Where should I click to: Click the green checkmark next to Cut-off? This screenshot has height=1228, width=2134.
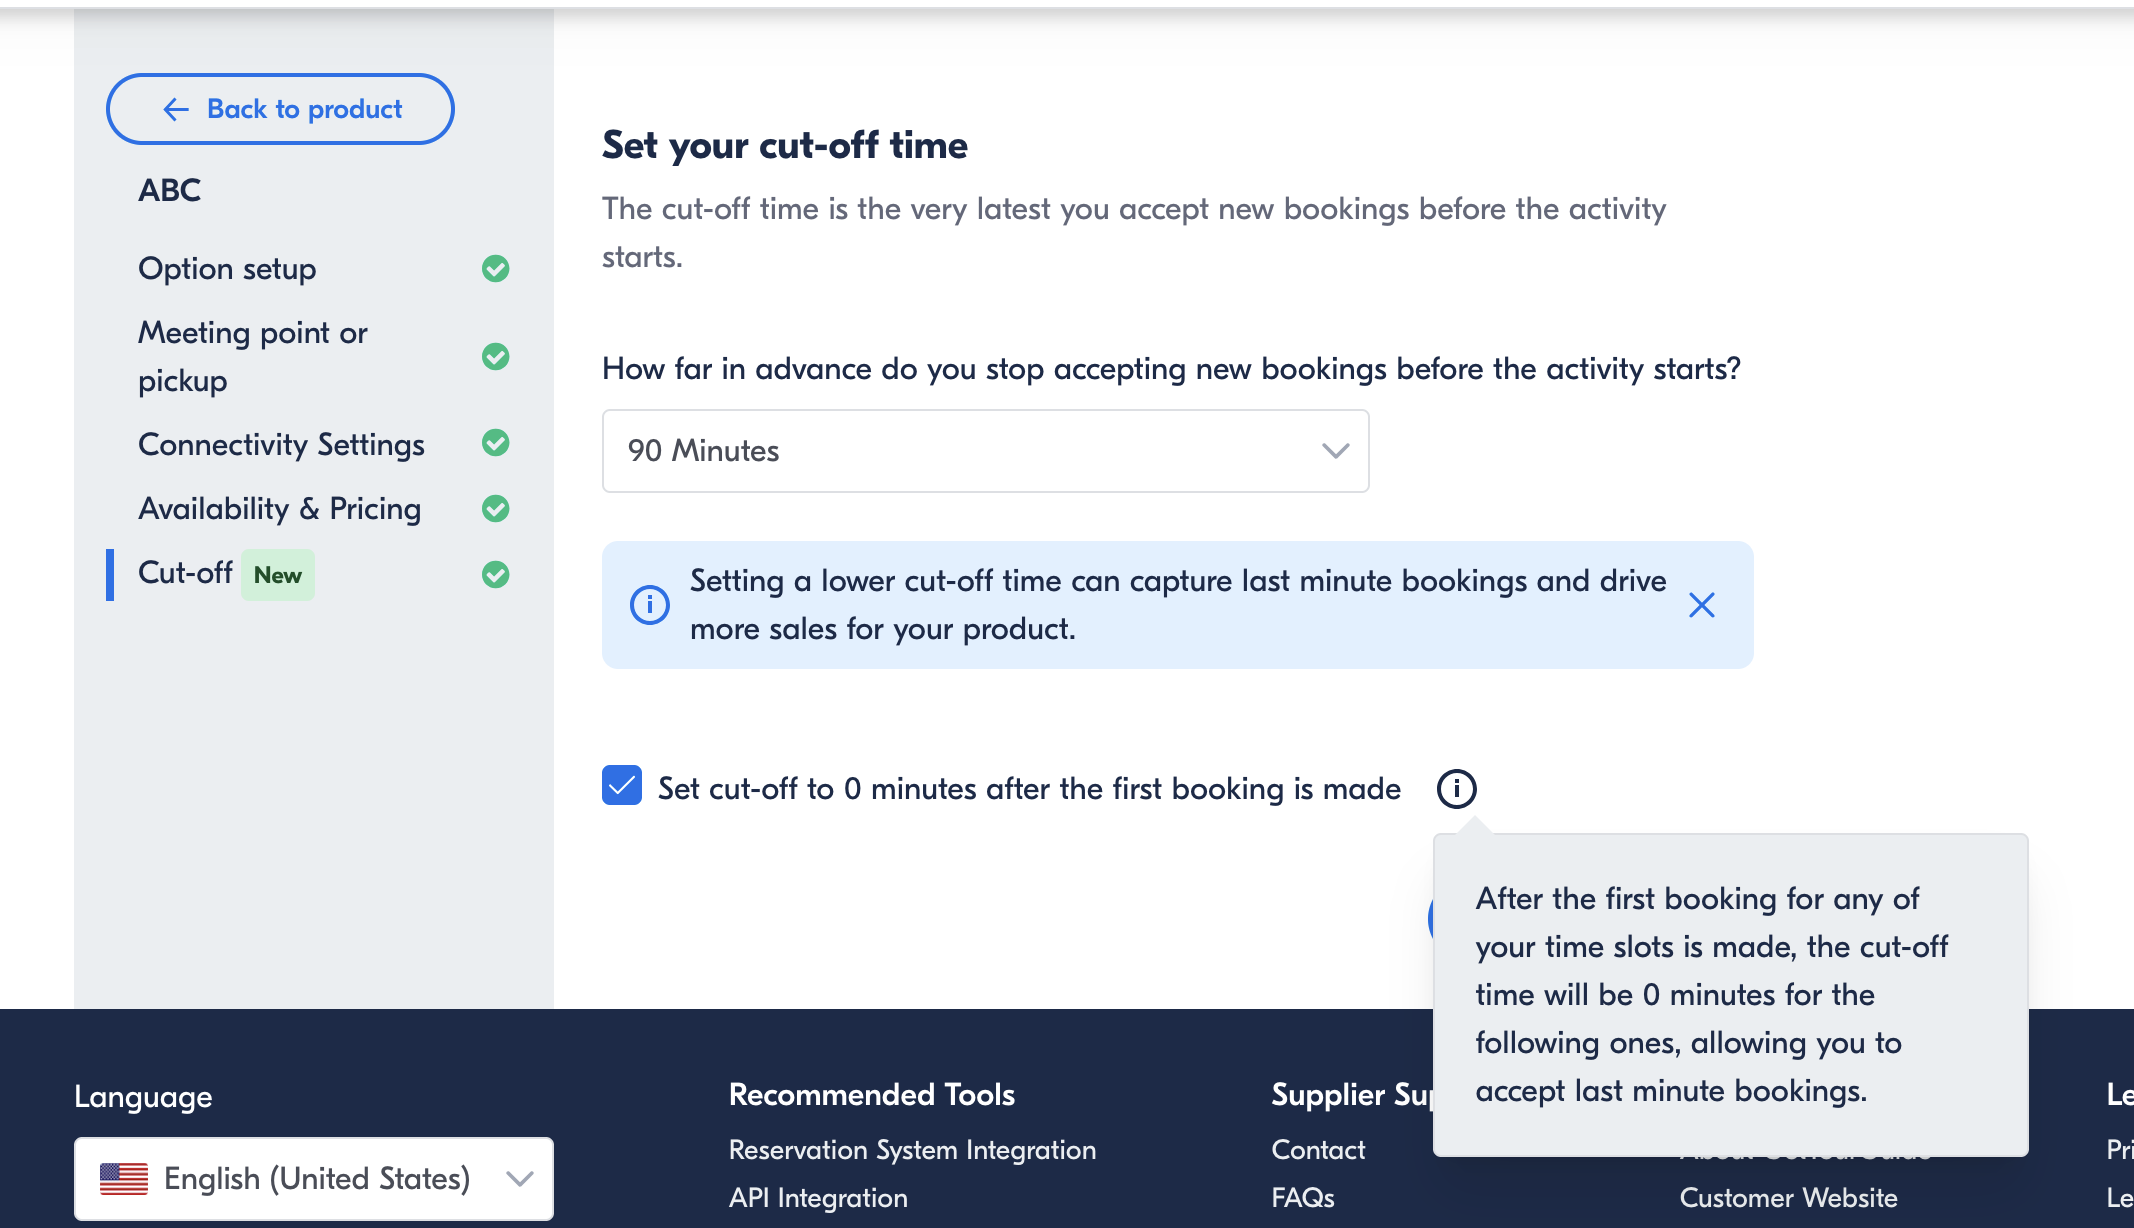click(495, 575)
